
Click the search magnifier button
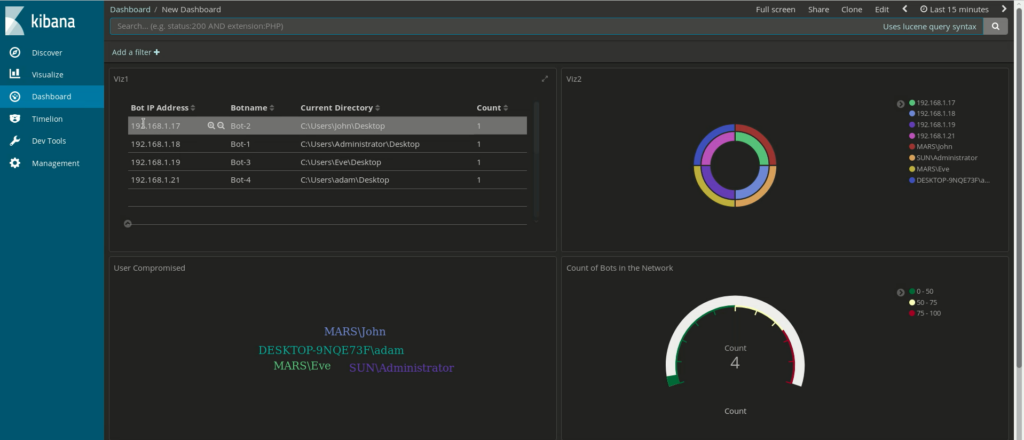click(x=995, y=27)
